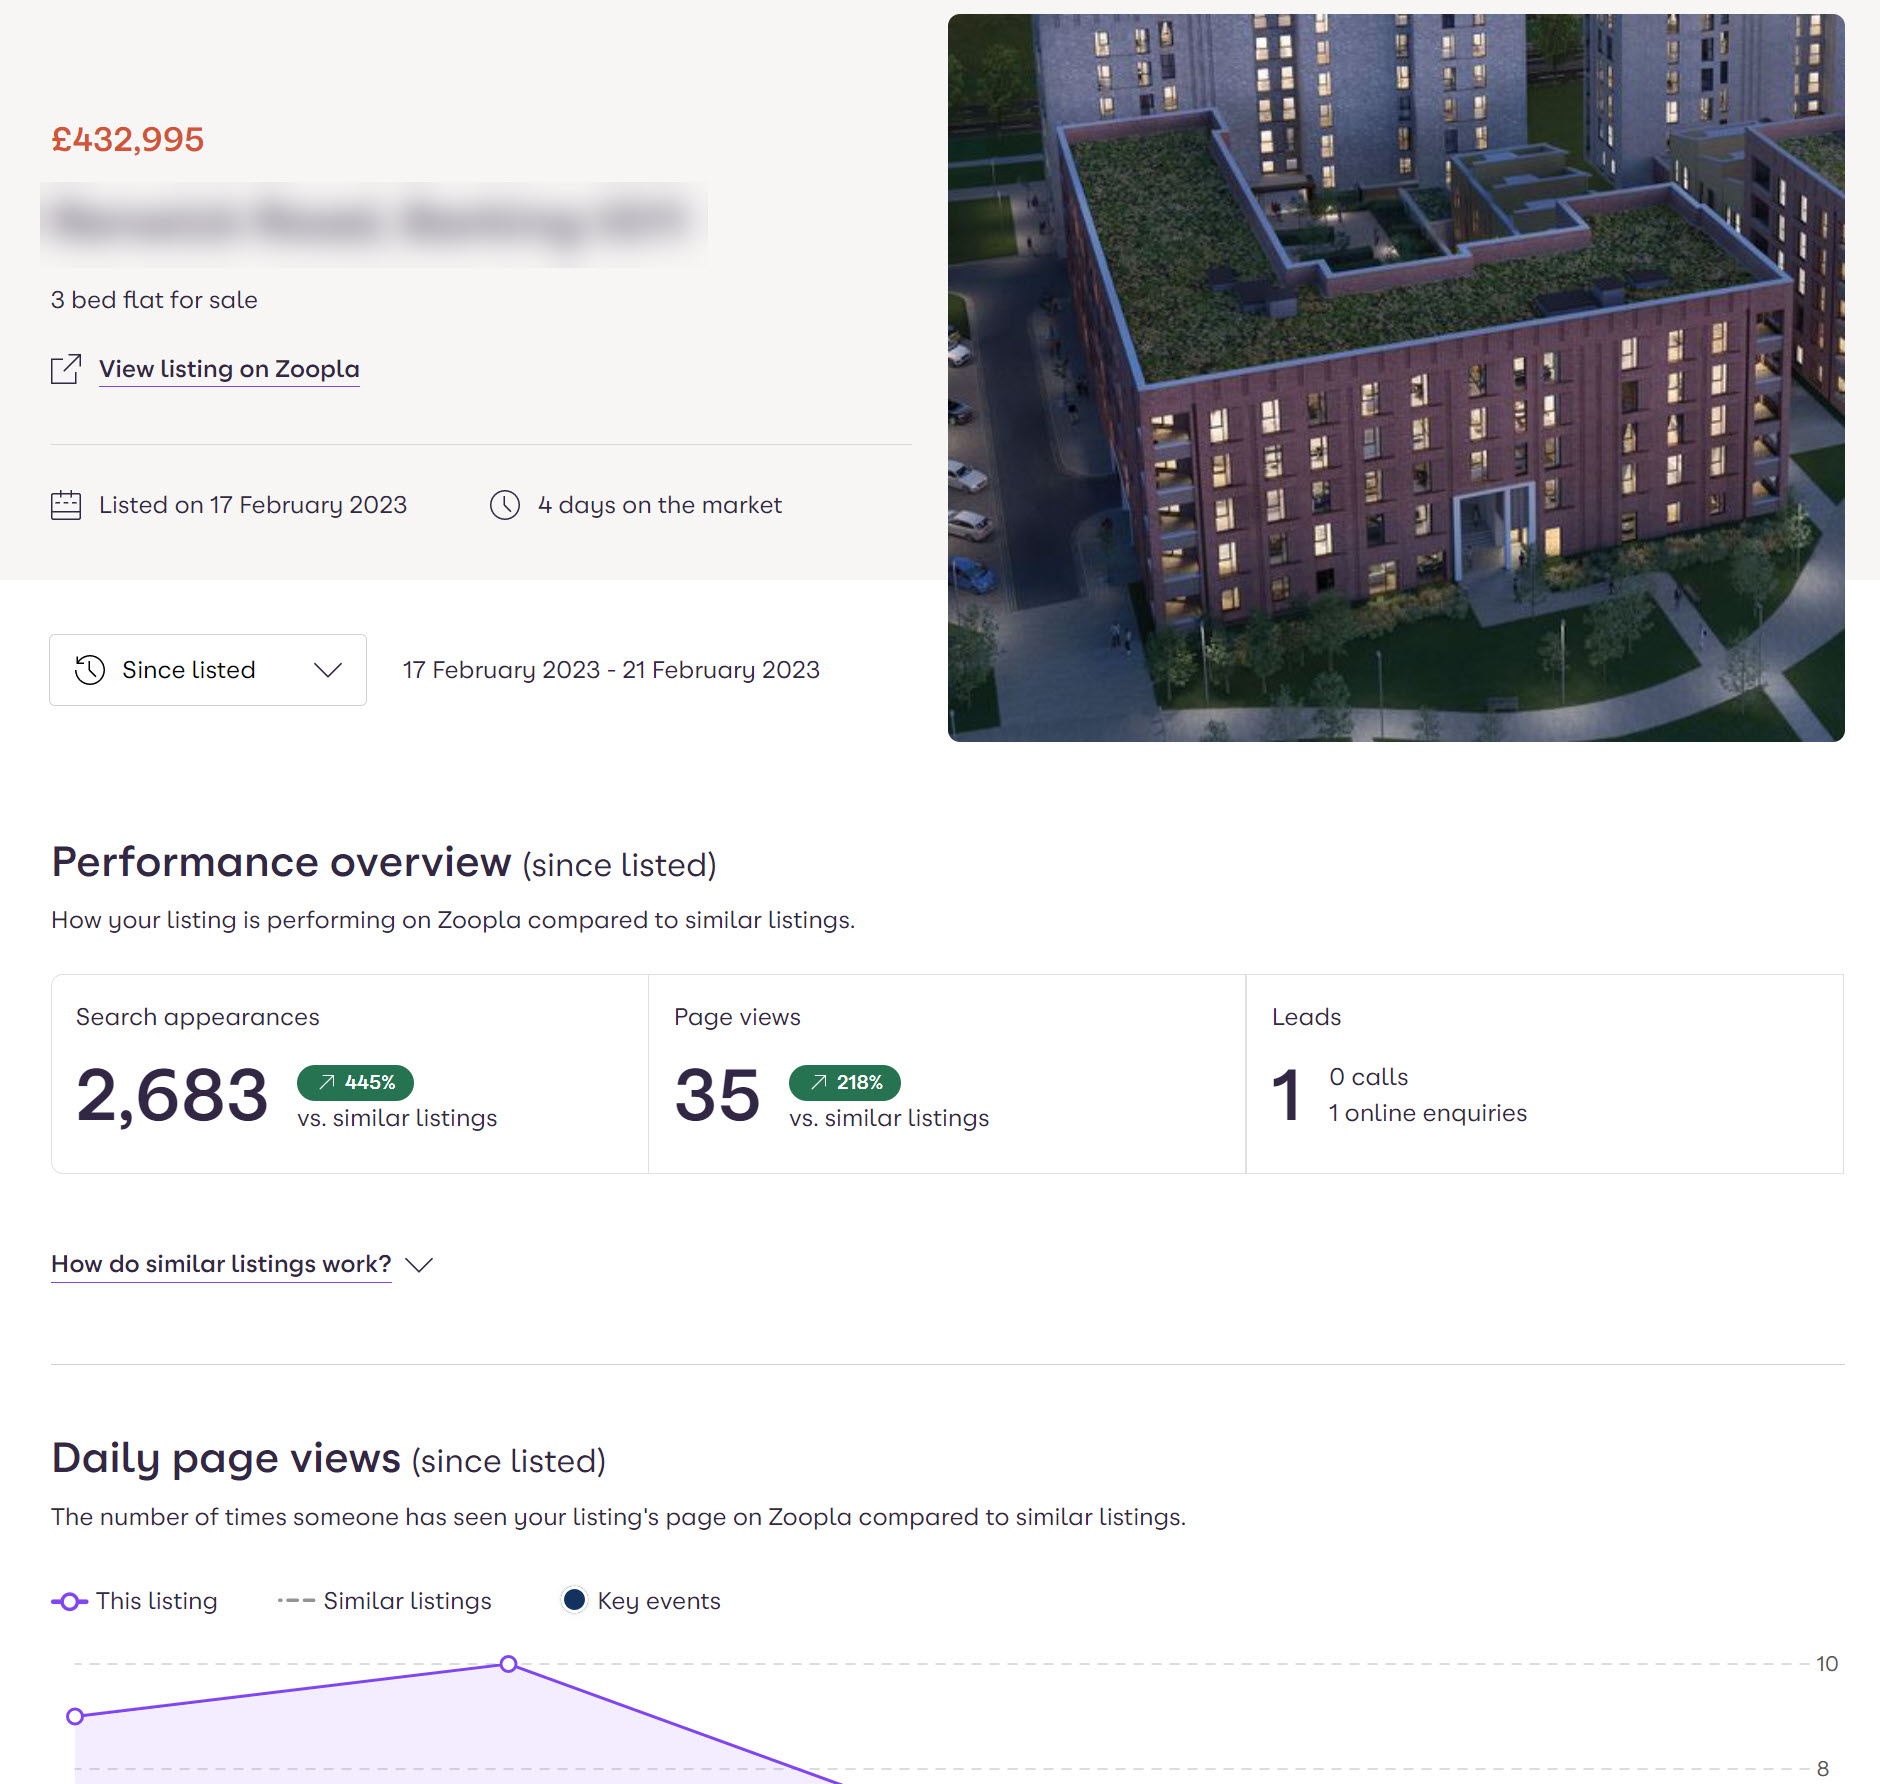Click the Search appearances card label
The width and height of the screenshot is (1880, 1784).
pos(198,1017)
